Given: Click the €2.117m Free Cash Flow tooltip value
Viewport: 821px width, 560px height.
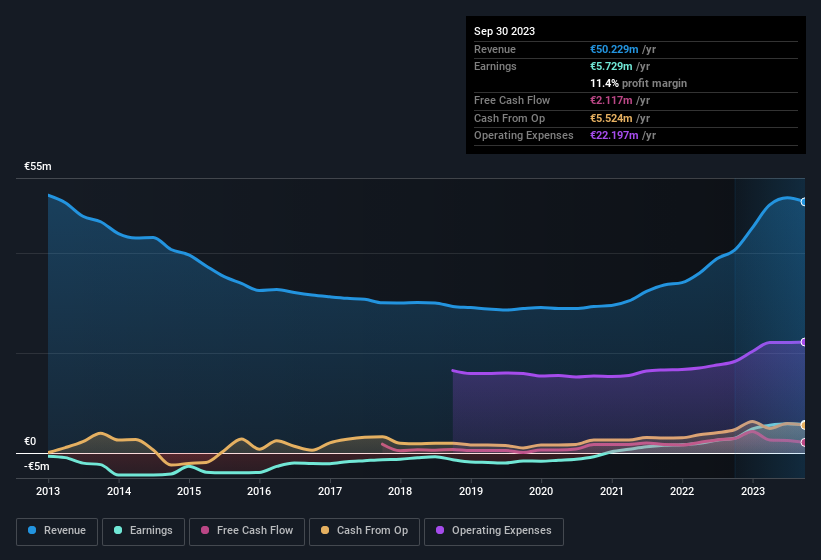Looking at the screenshot, I should (x=617, y=100).
